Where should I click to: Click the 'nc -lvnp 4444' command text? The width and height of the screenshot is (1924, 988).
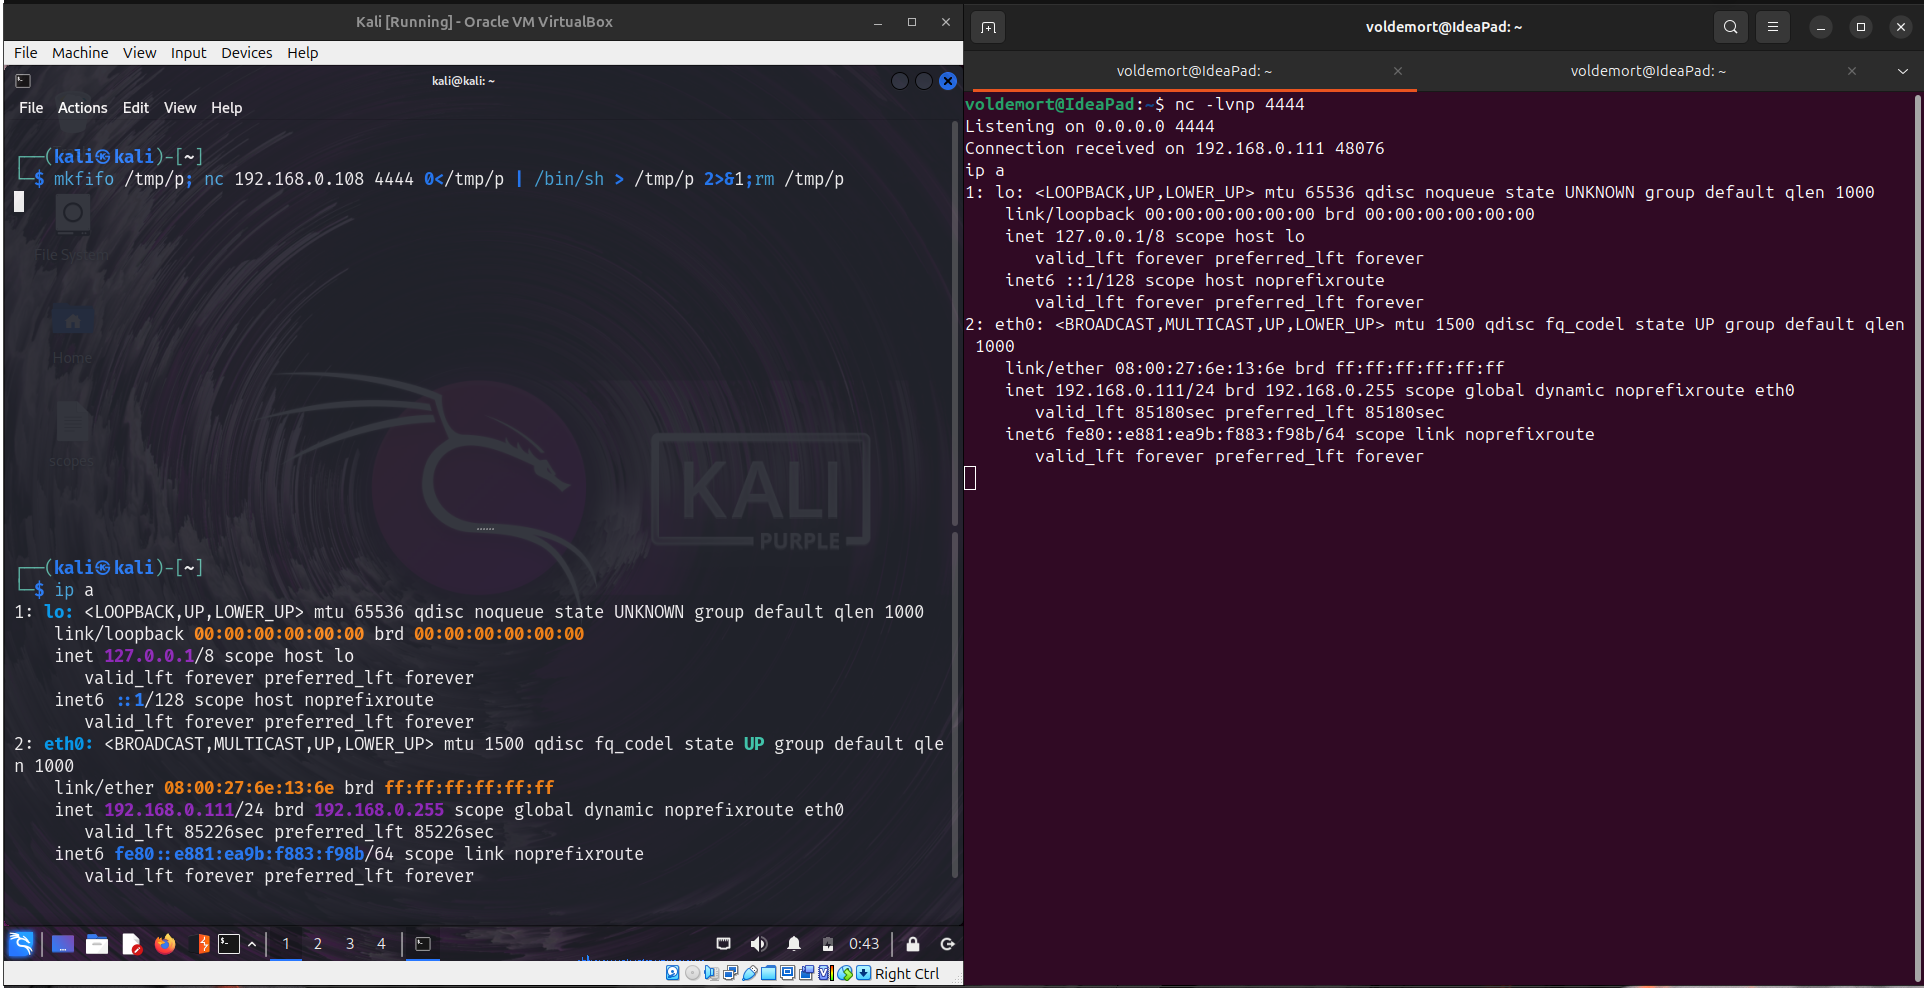(1239, 104)
